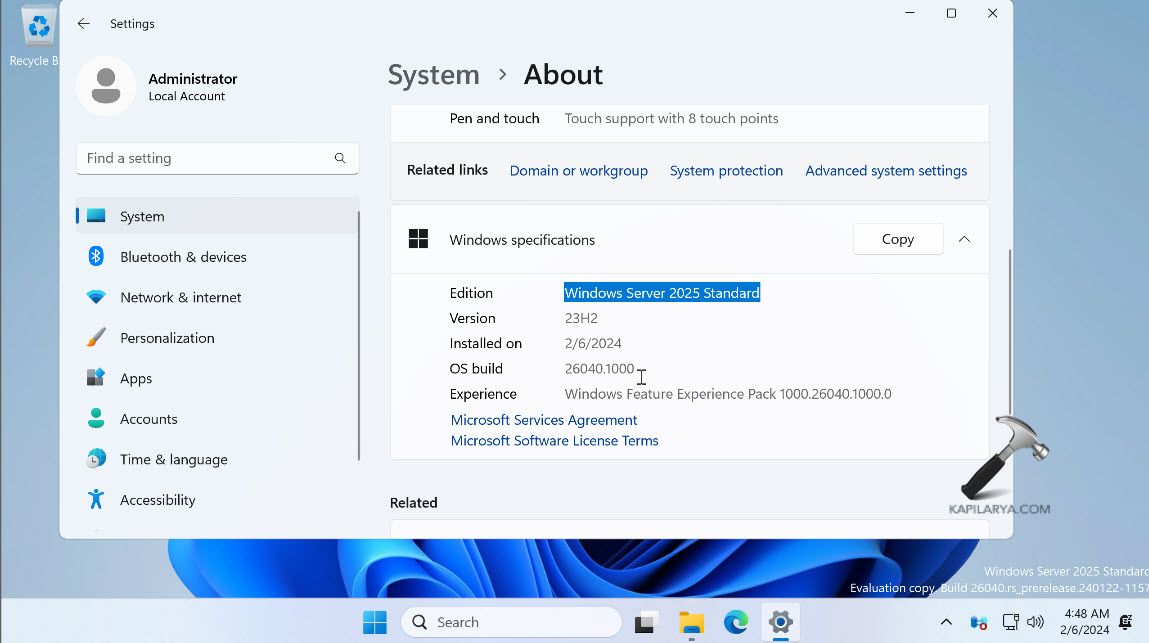The image size is (1149, 643).
Task: Select the Personalization paintbrush icon
Action: point(96,338)
